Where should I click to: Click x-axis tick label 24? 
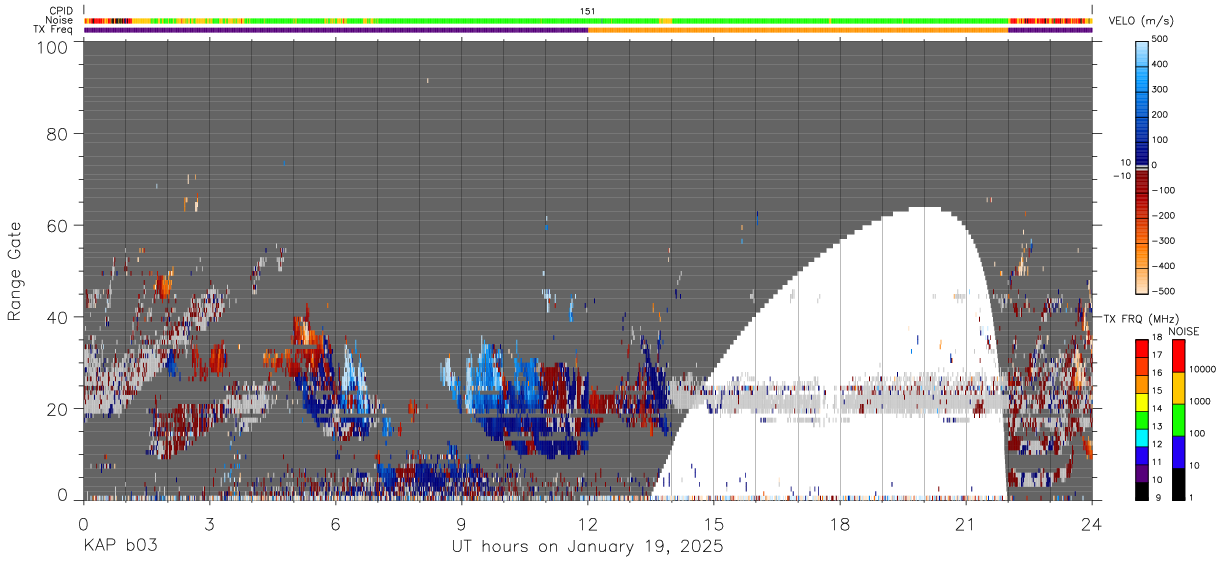click(x=1091, y=523)
